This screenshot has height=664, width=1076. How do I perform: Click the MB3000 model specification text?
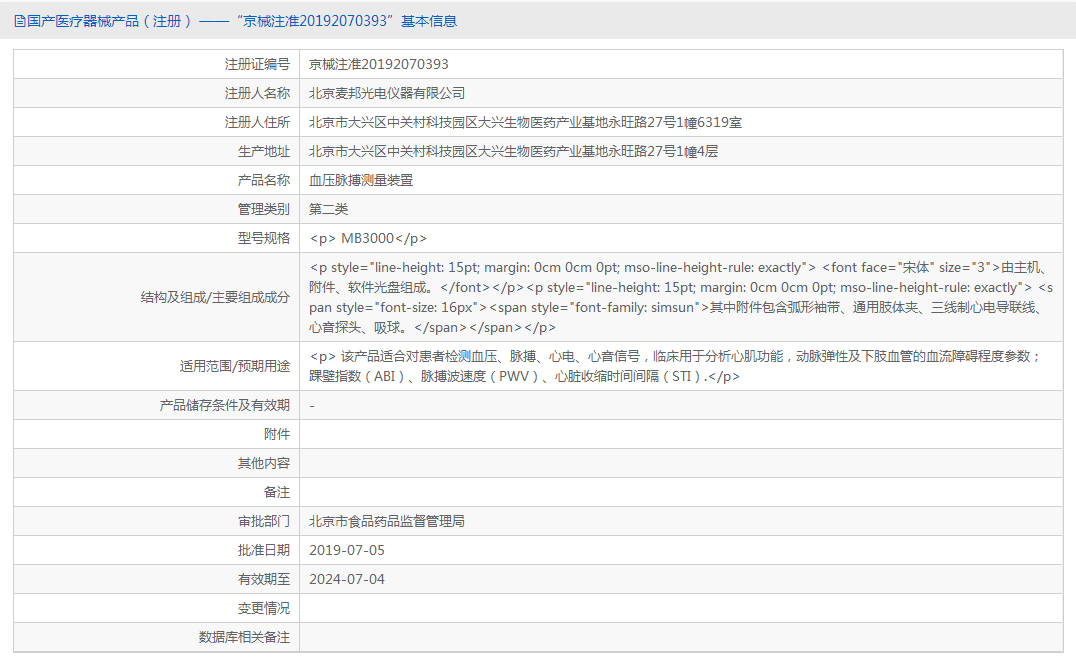[368, 239]
